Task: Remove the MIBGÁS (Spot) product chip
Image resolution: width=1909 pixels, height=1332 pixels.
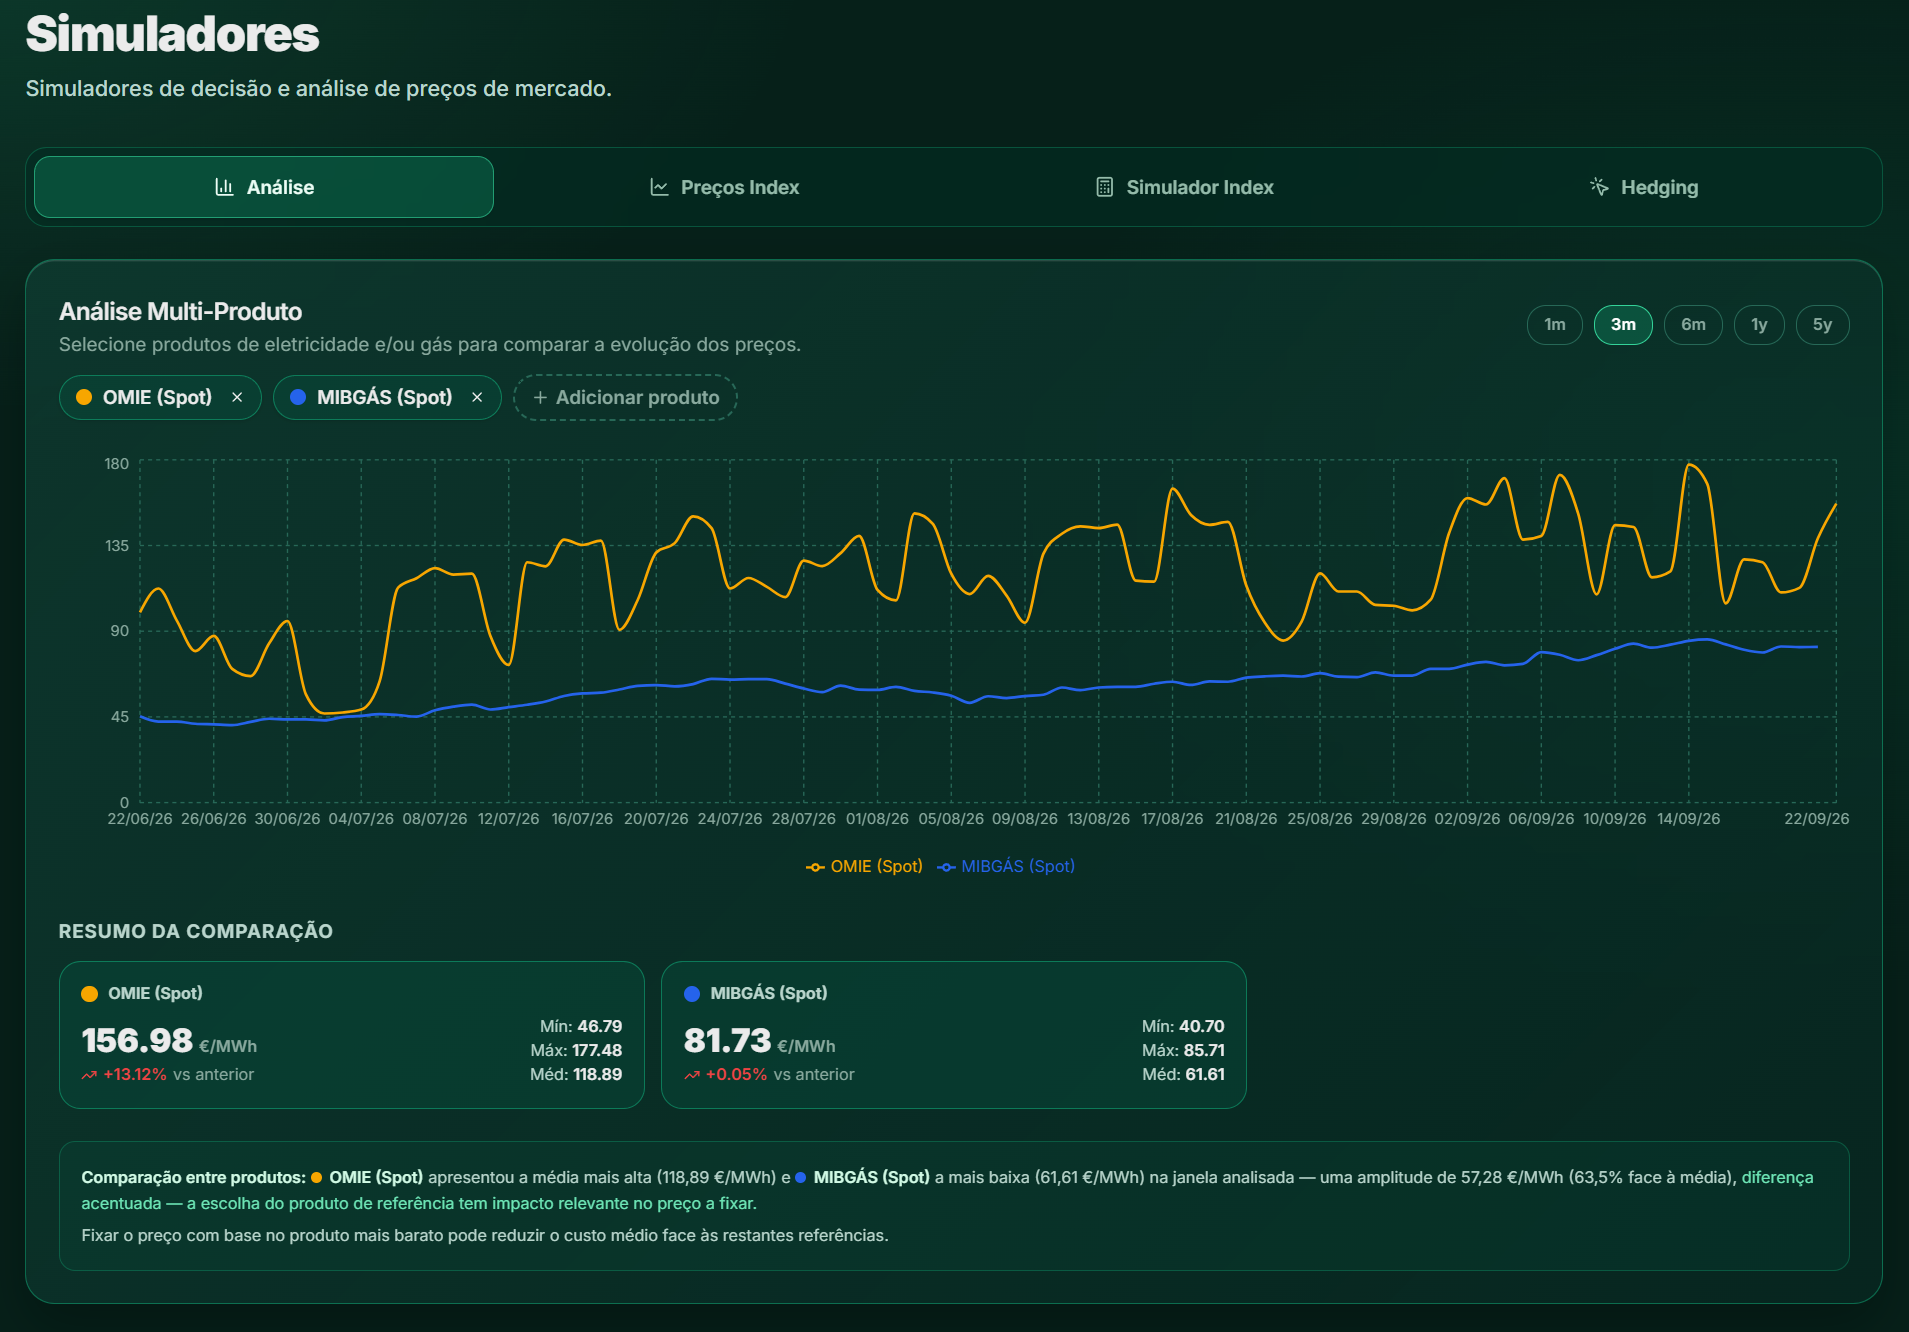Action: [x=477, y=397]
